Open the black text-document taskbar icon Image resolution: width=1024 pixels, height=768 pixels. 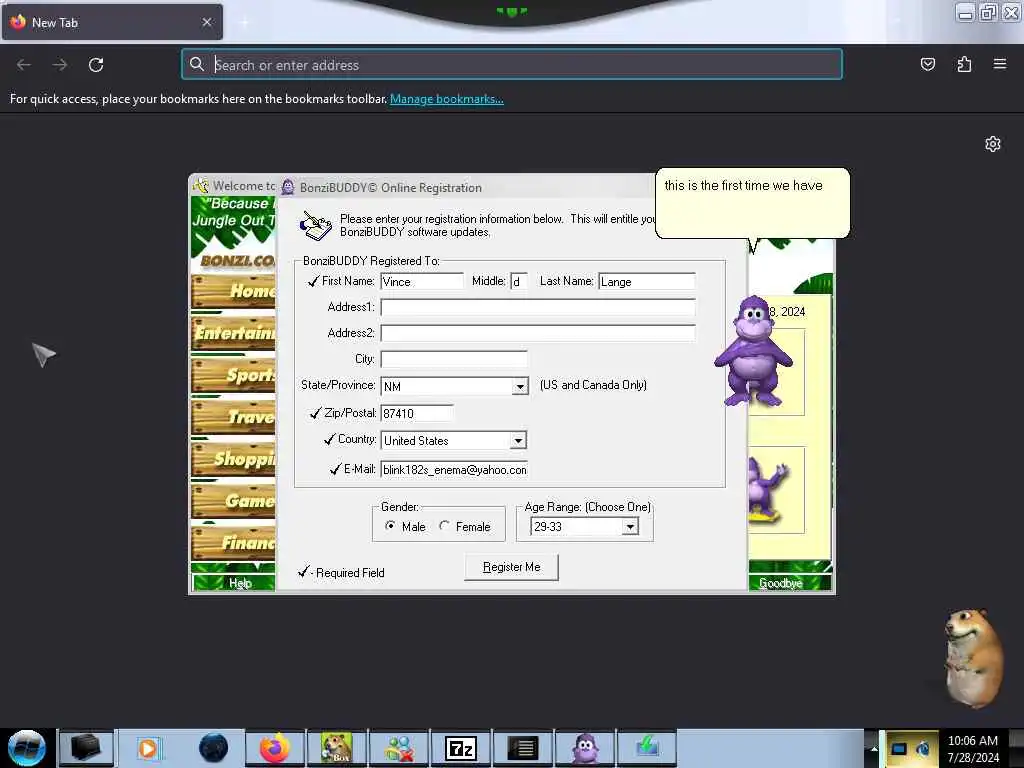[522, 748]
